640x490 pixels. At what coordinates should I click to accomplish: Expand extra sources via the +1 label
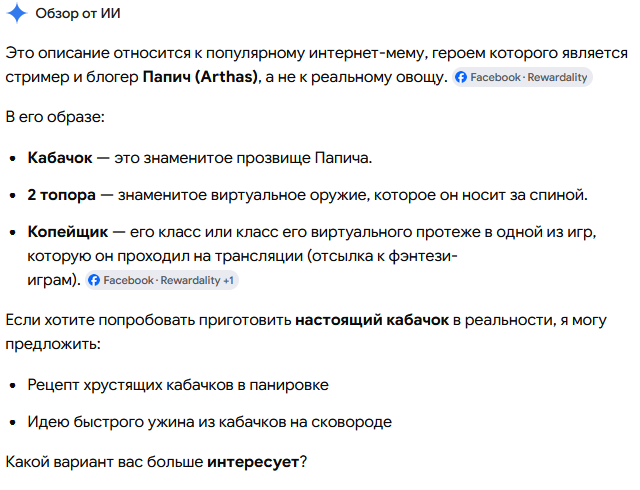229,280
